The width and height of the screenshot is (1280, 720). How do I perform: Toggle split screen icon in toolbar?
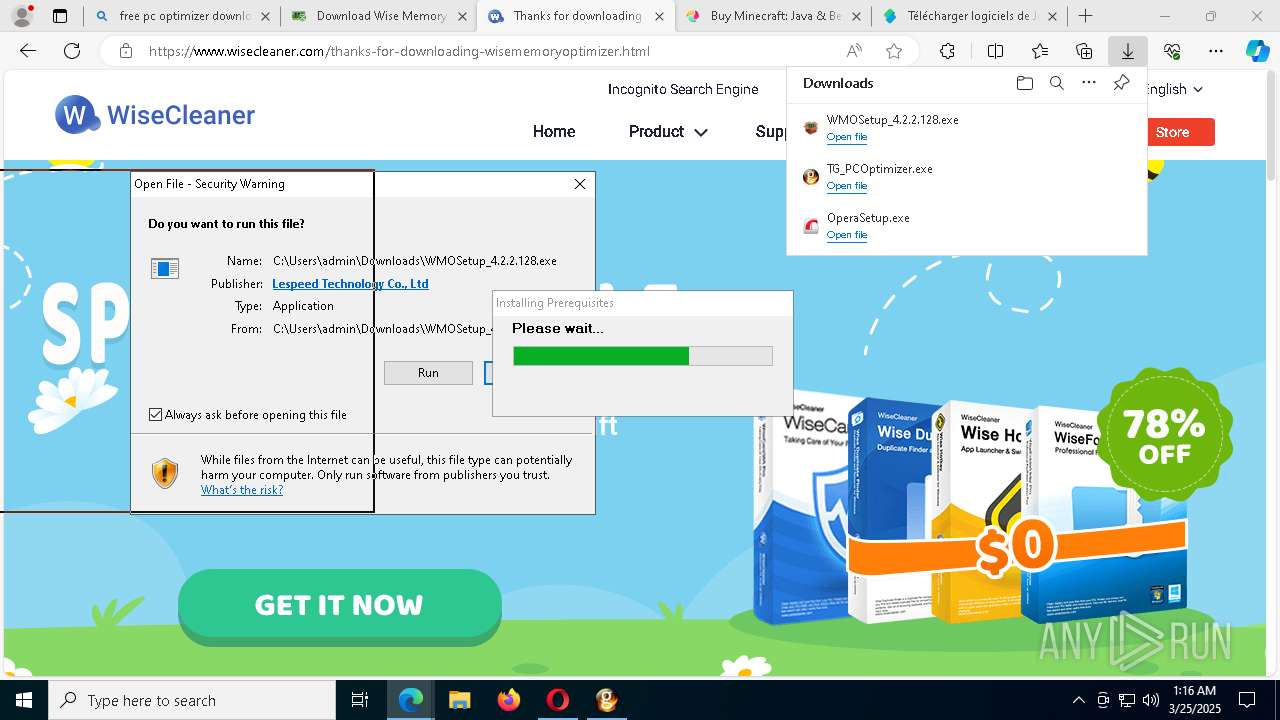click(995, 52)
